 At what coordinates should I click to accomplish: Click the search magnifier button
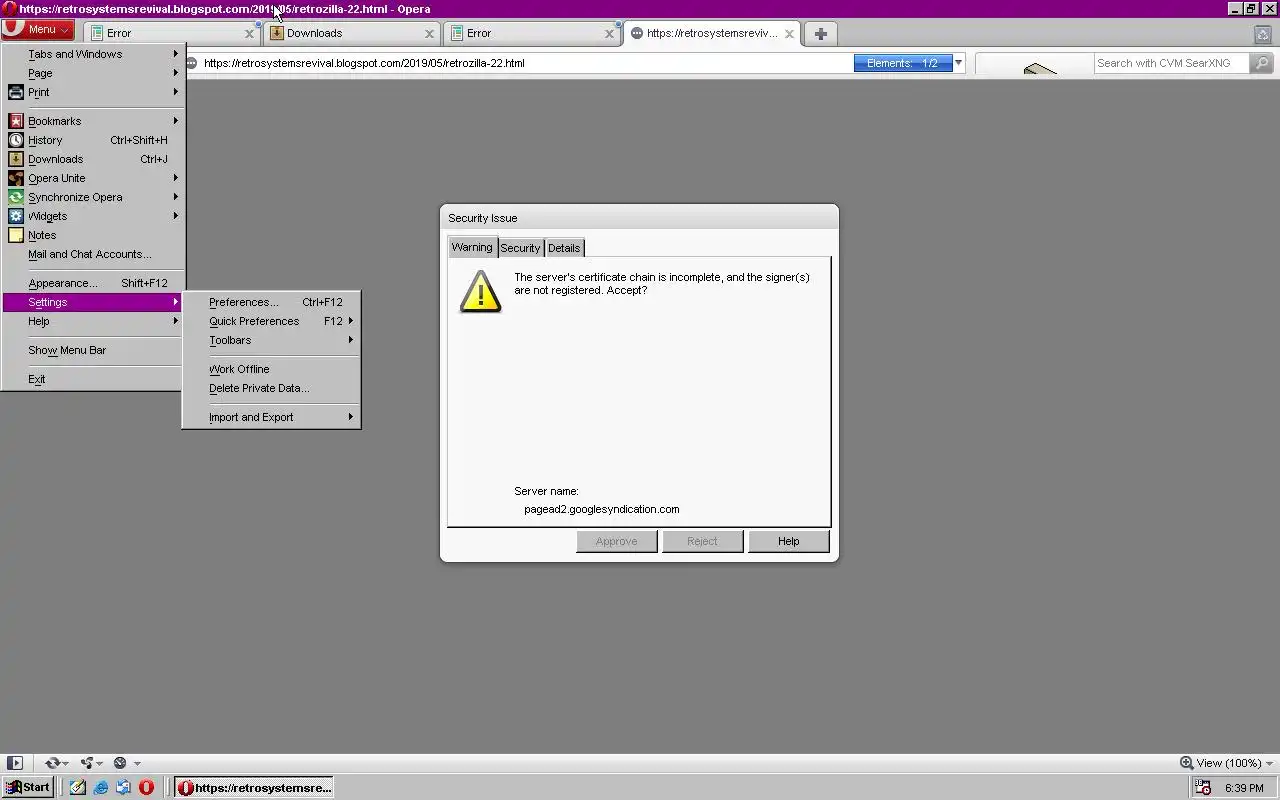point(1261,63)
